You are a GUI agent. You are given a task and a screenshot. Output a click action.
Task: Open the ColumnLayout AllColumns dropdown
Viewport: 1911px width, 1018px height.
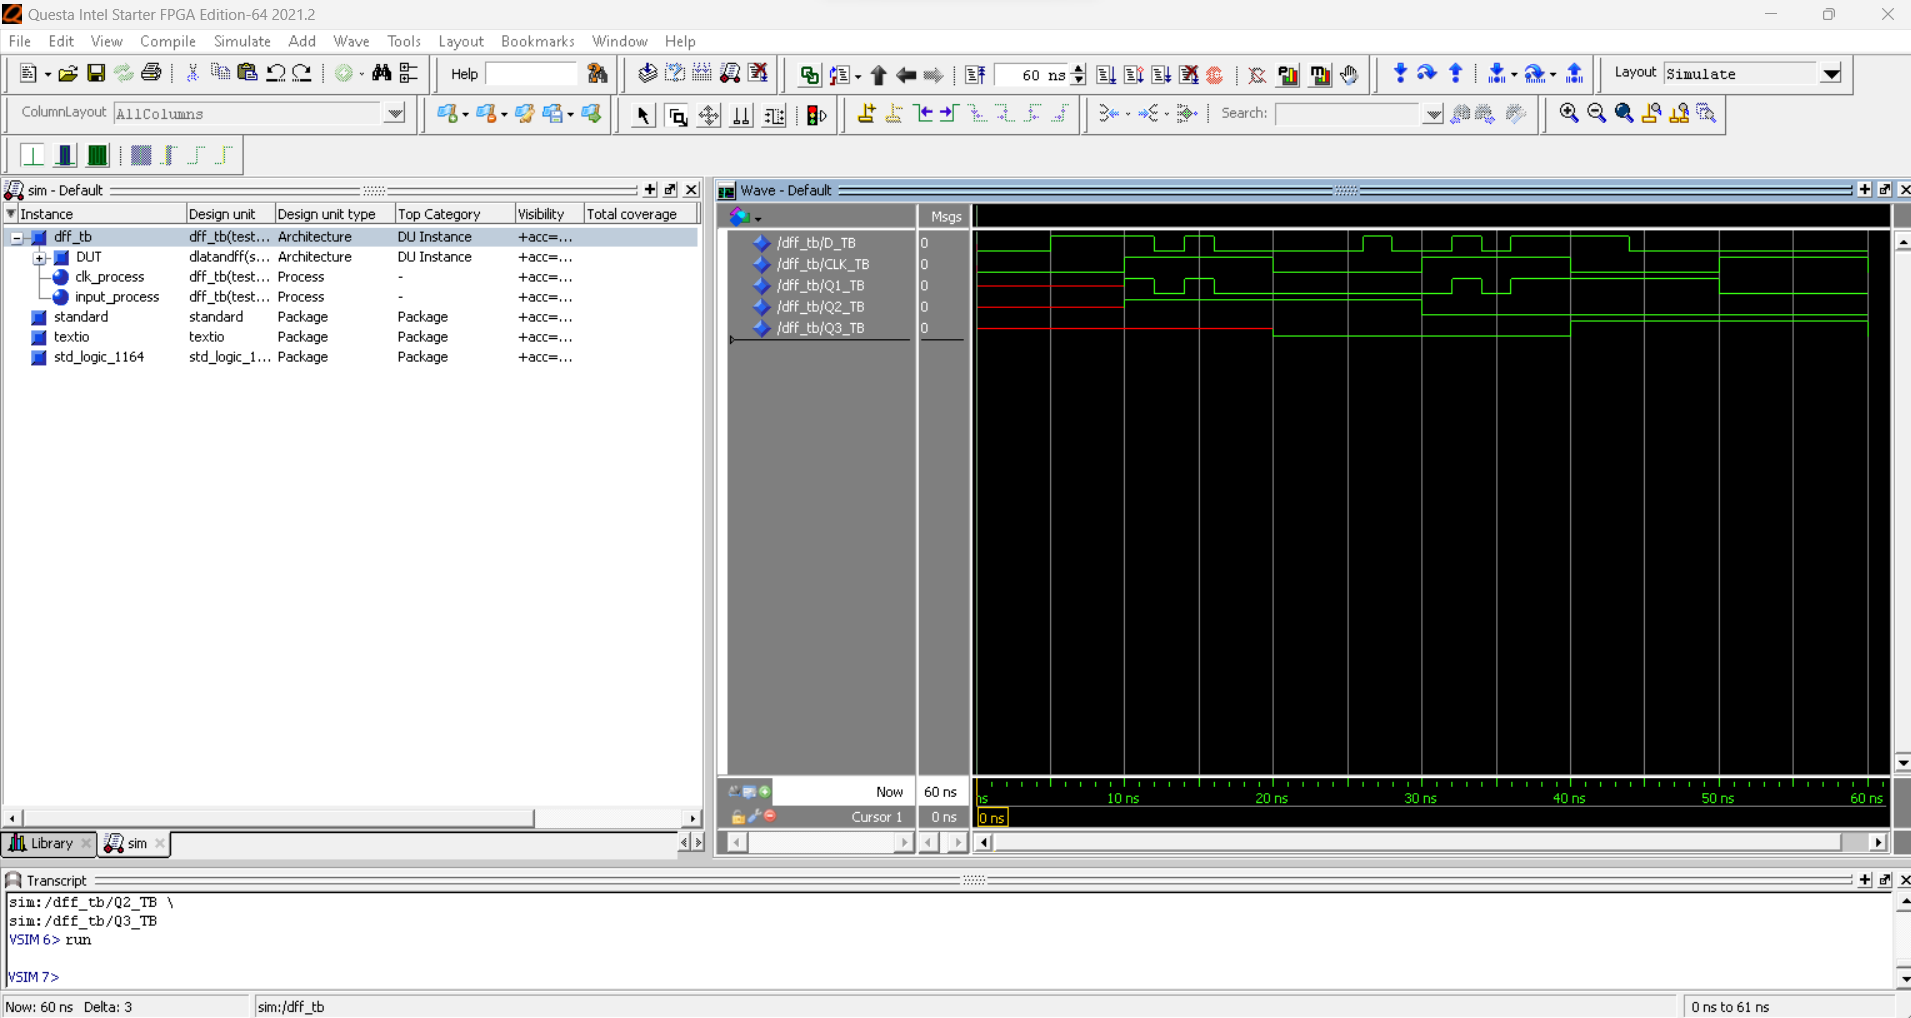tap(394, 113)
